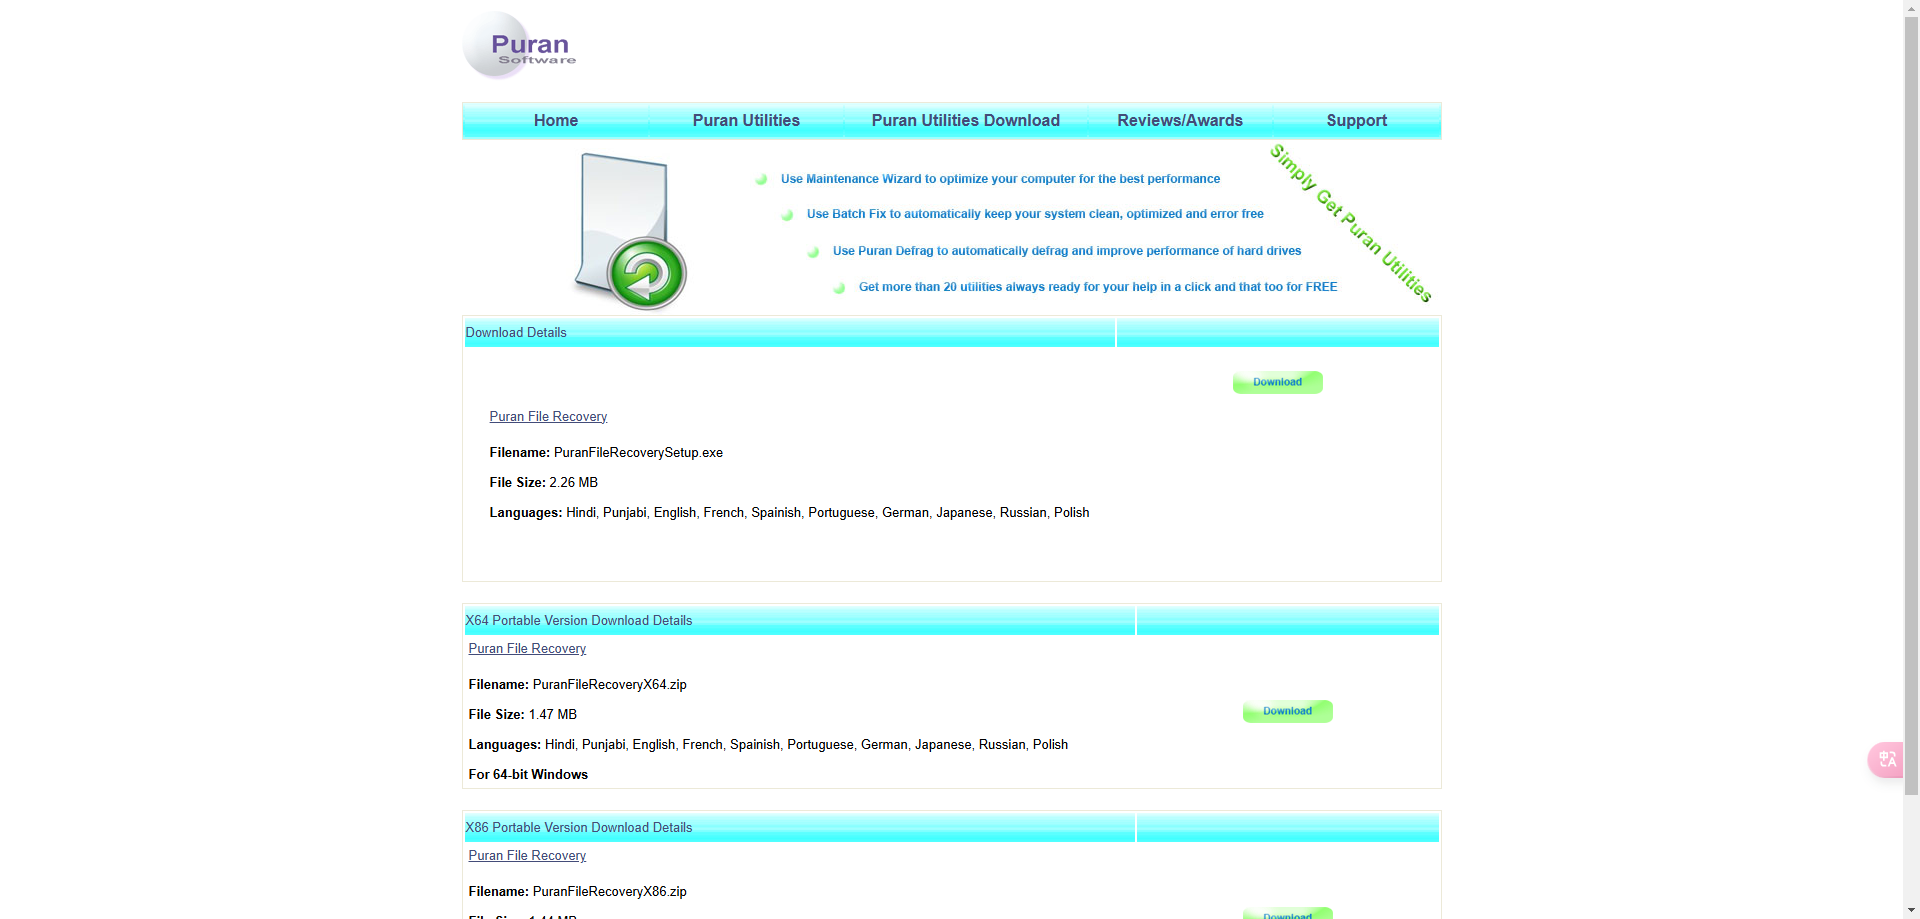Click the Puran Defrag banner text
This screenshot has height=919, width=1920.
pyautogui.click(x=1067, y=251)
